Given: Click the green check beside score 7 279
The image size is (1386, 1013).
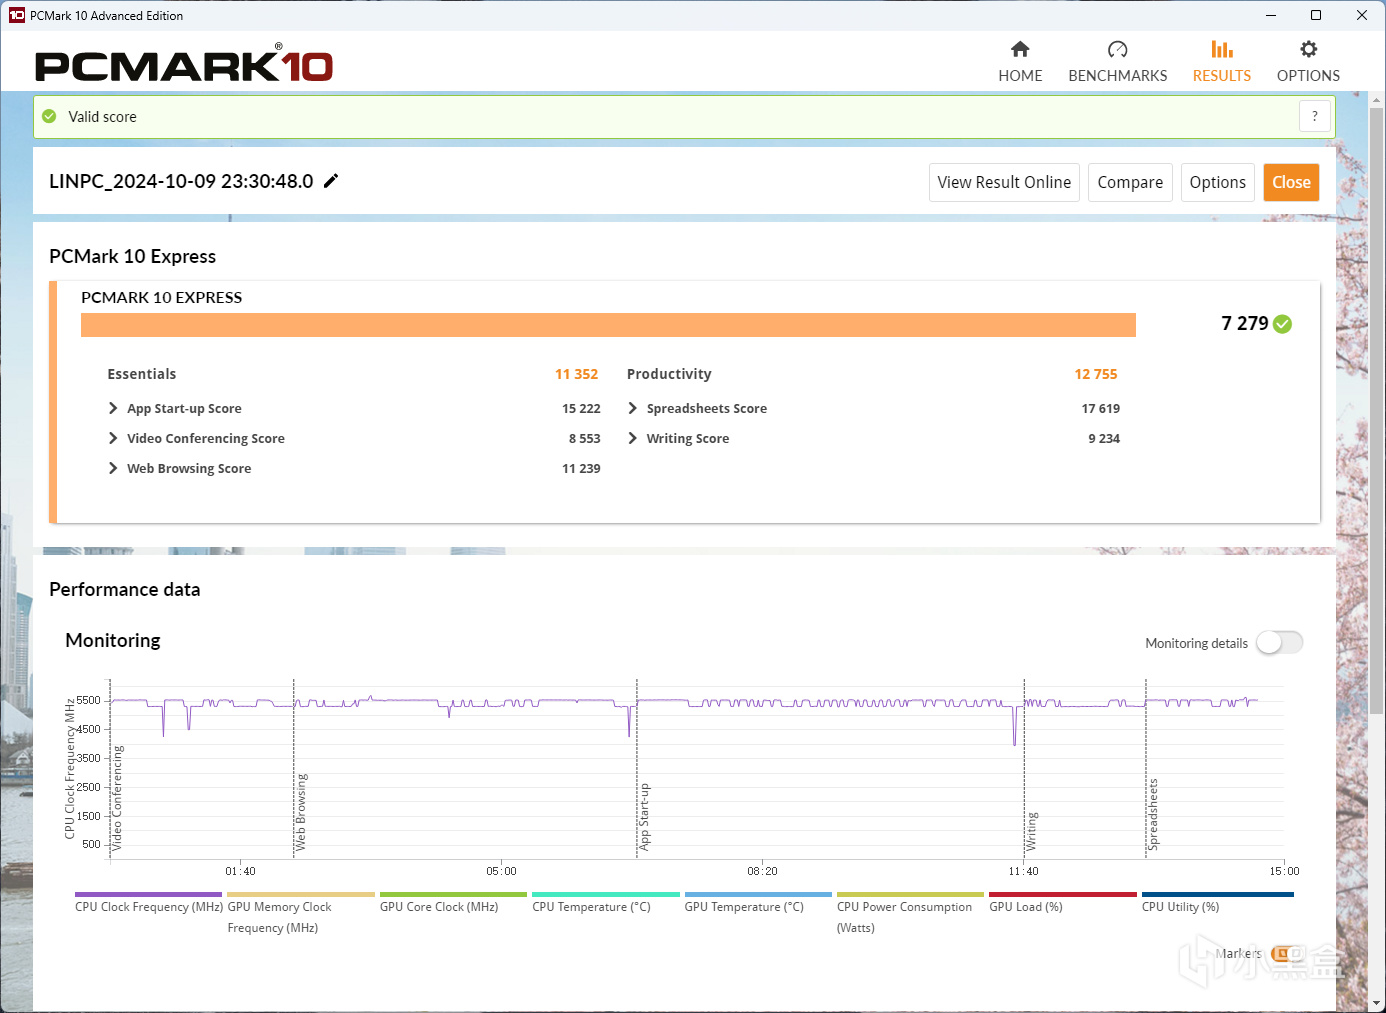Looking at the screenshot, I should (1283, 324).
